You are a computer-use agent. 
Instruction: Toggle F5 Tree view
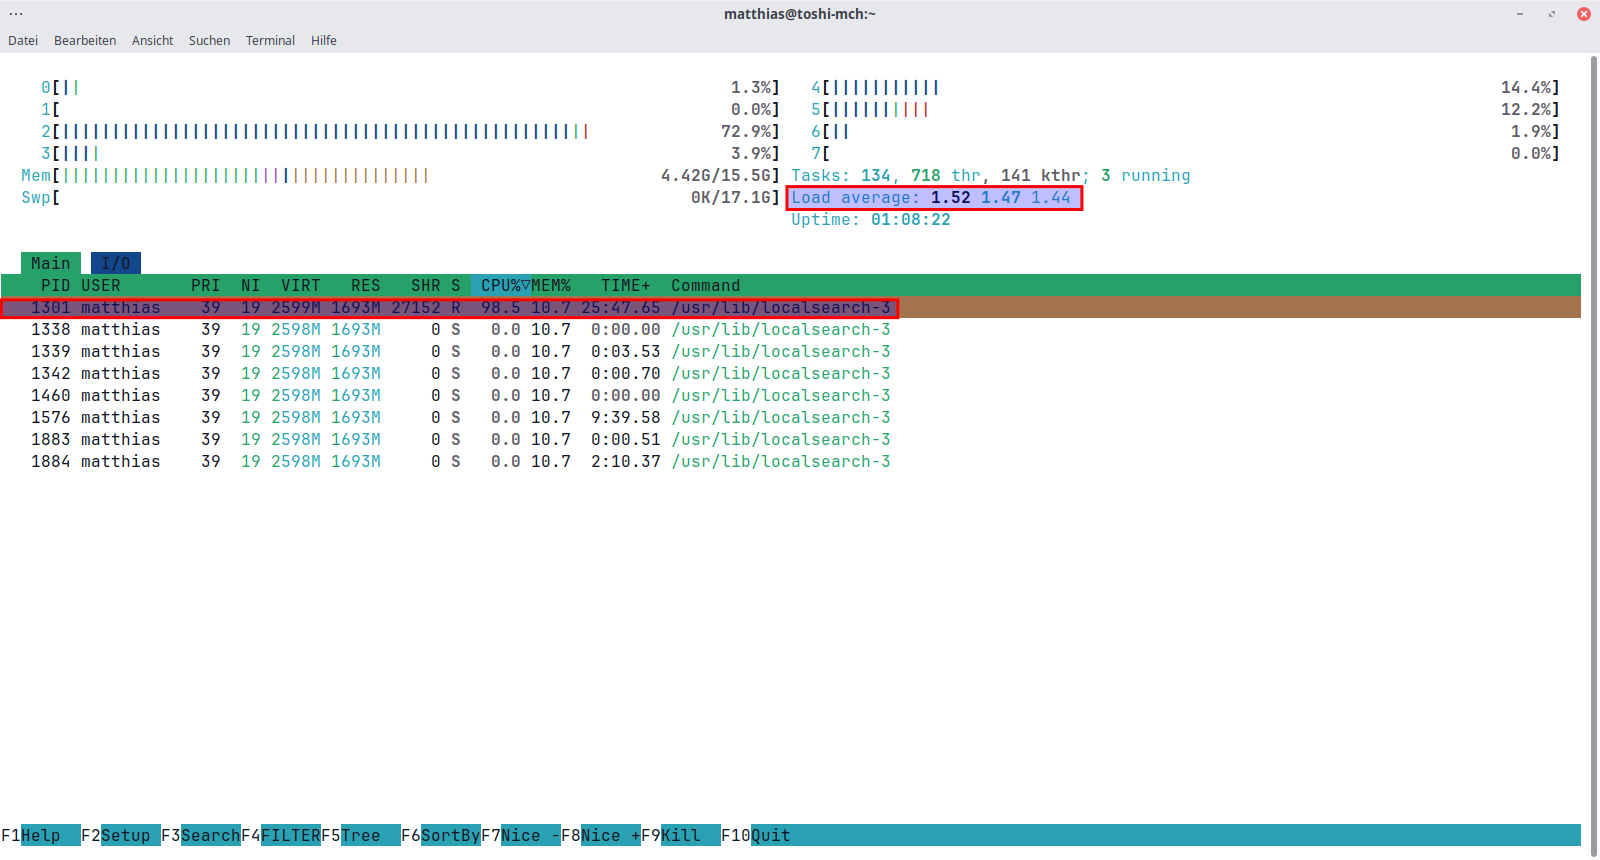(x=360, y=836)
